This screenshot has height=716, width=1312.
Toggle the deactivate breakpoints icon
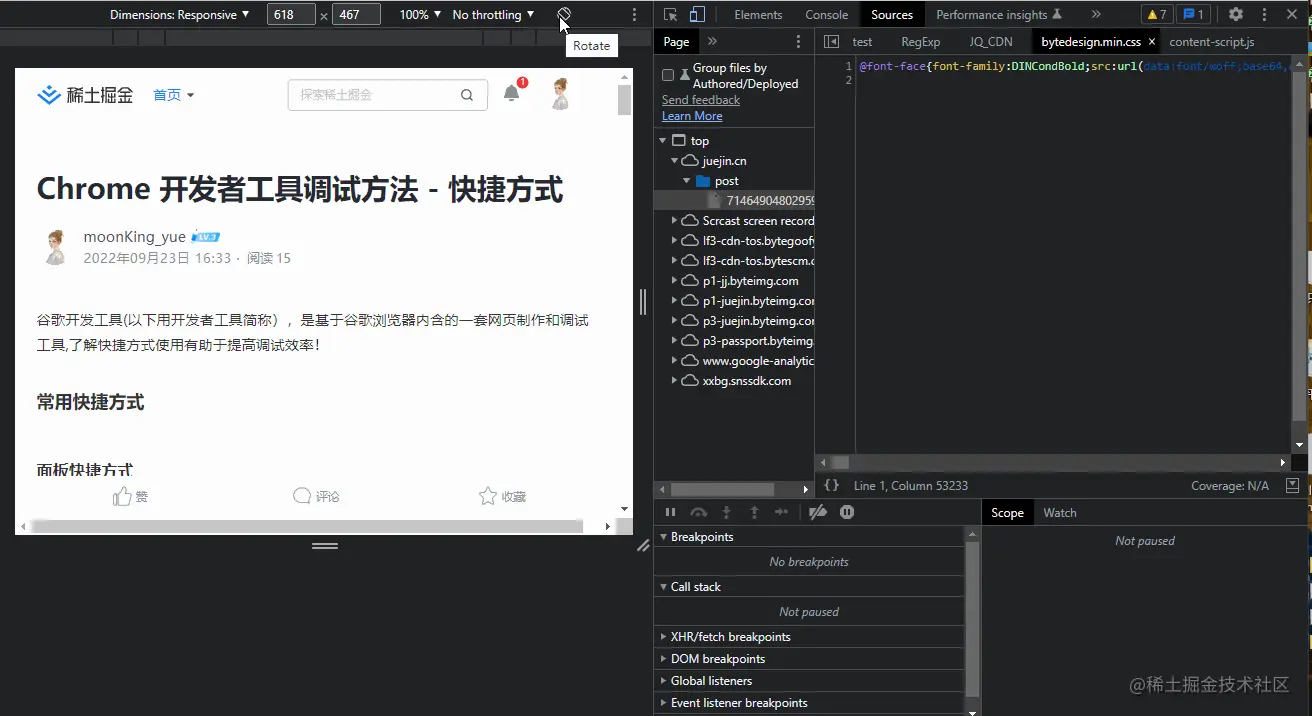[818, 512]
